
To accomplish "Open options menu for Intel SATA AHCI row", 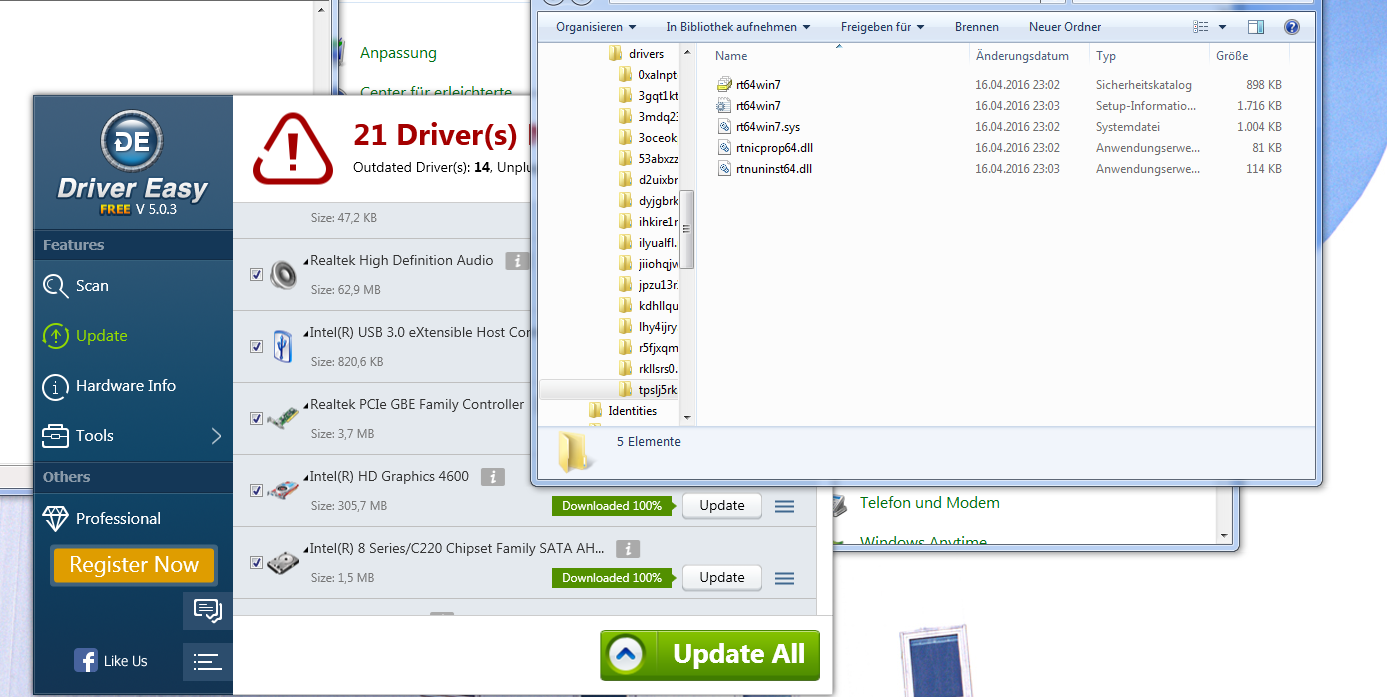I will 785,578.
